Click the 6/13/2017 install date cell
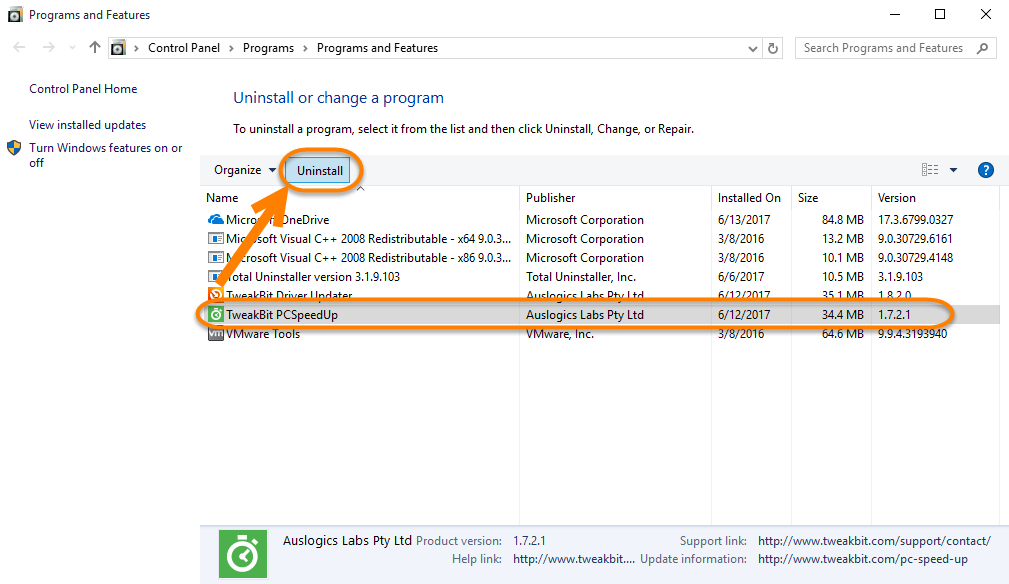The width and height of the screenshot is (1009, 584). pyautogui.click(x=743, y=220)
